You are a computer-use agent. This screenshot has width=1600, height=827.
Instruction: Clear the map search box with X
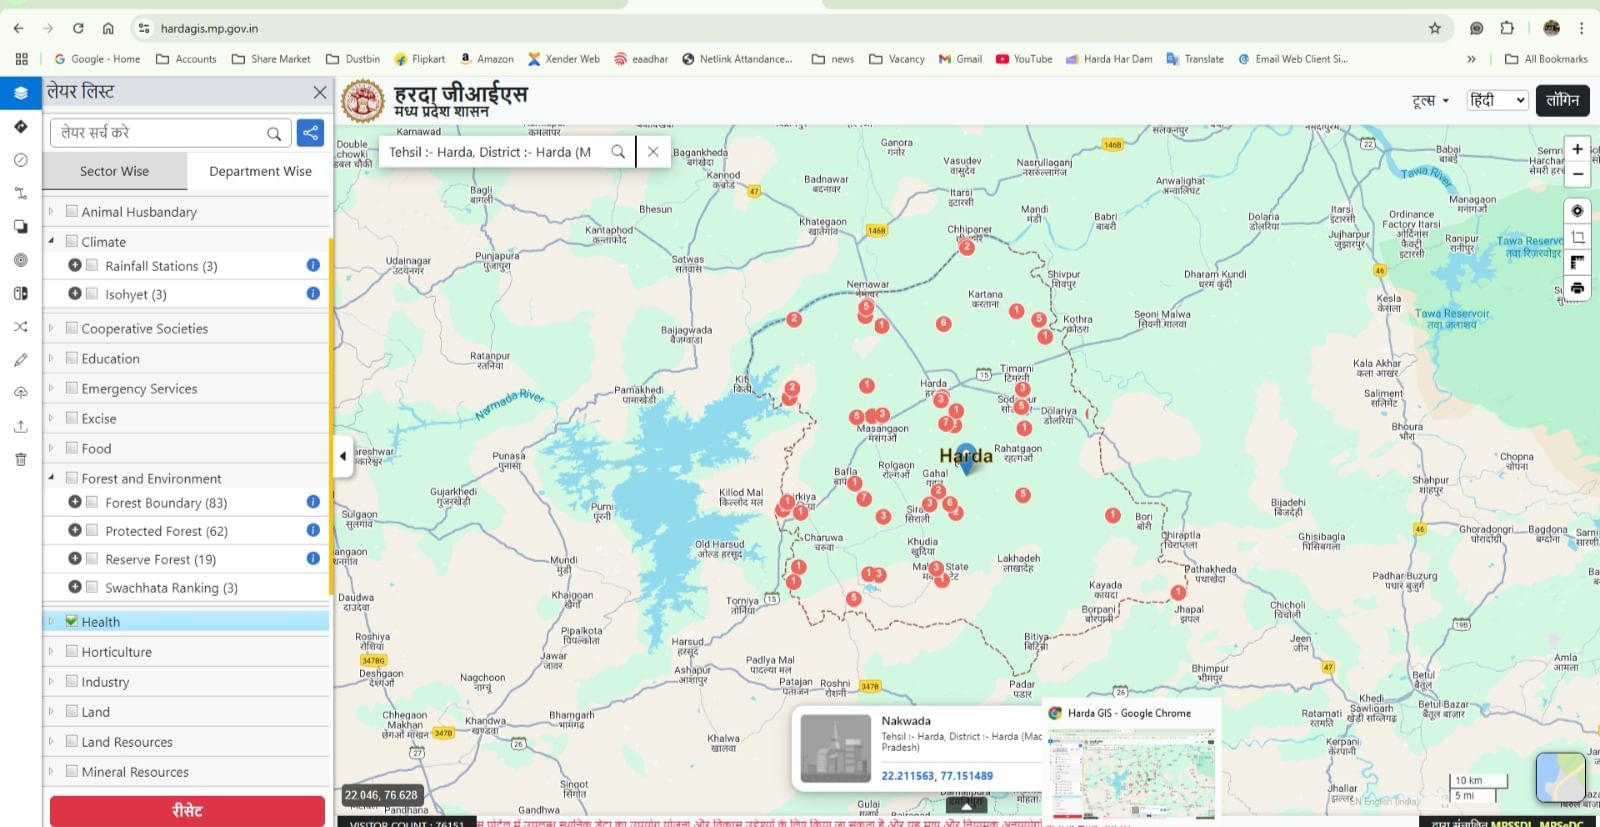(x=653, y=152)
